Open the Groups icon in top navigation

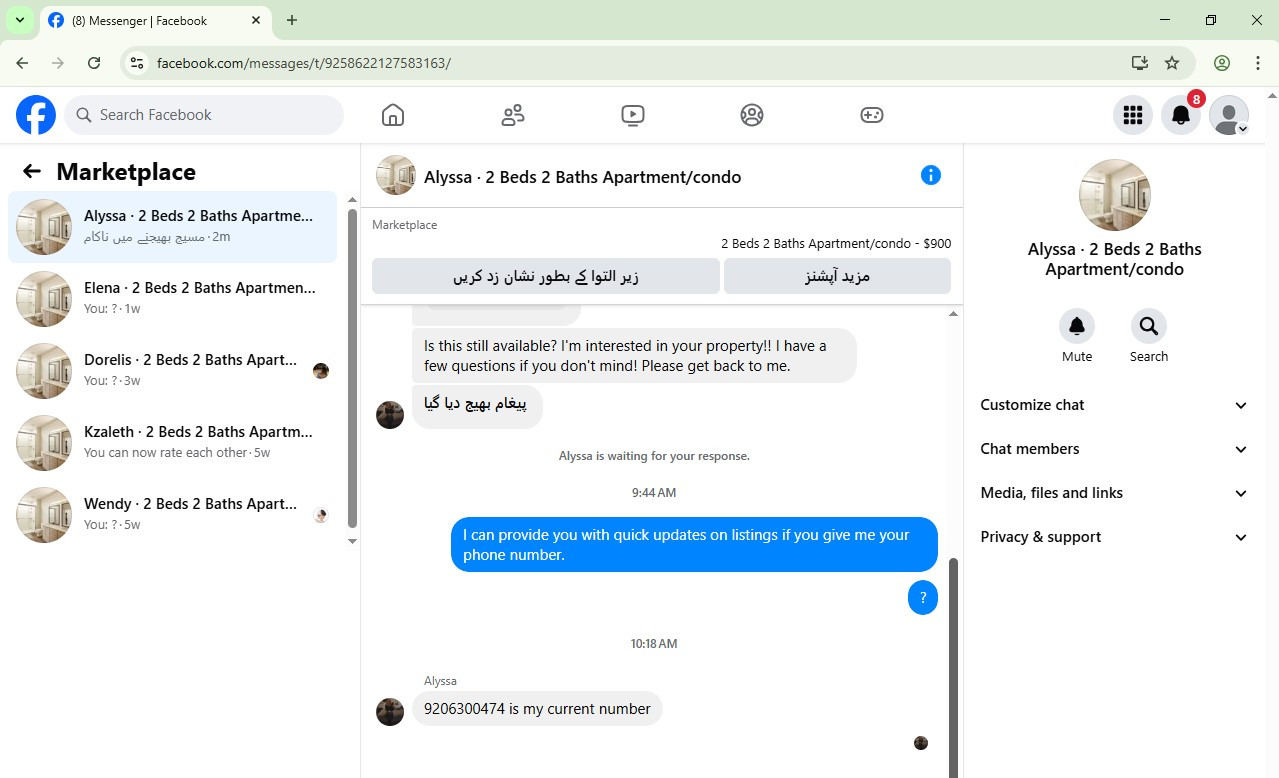(x=752, y=115)
